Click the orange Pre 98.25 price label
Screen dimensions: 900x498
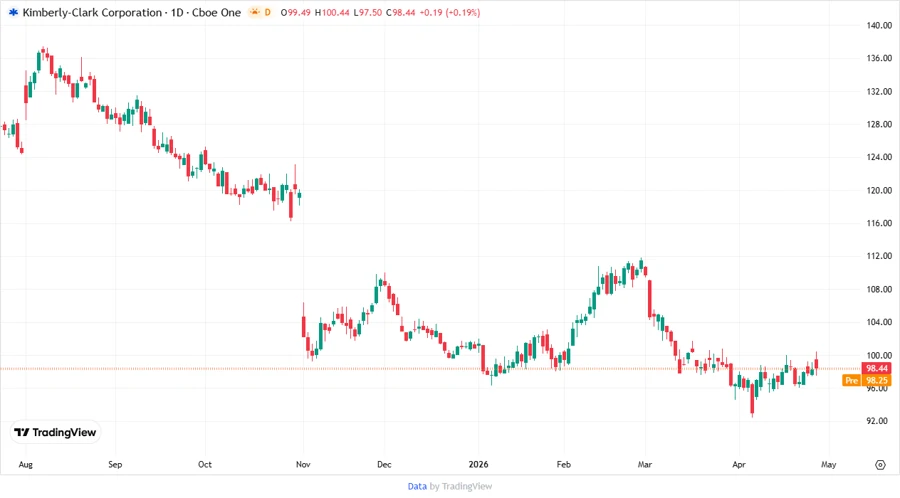pyautogui.click(x=867, y=380)
